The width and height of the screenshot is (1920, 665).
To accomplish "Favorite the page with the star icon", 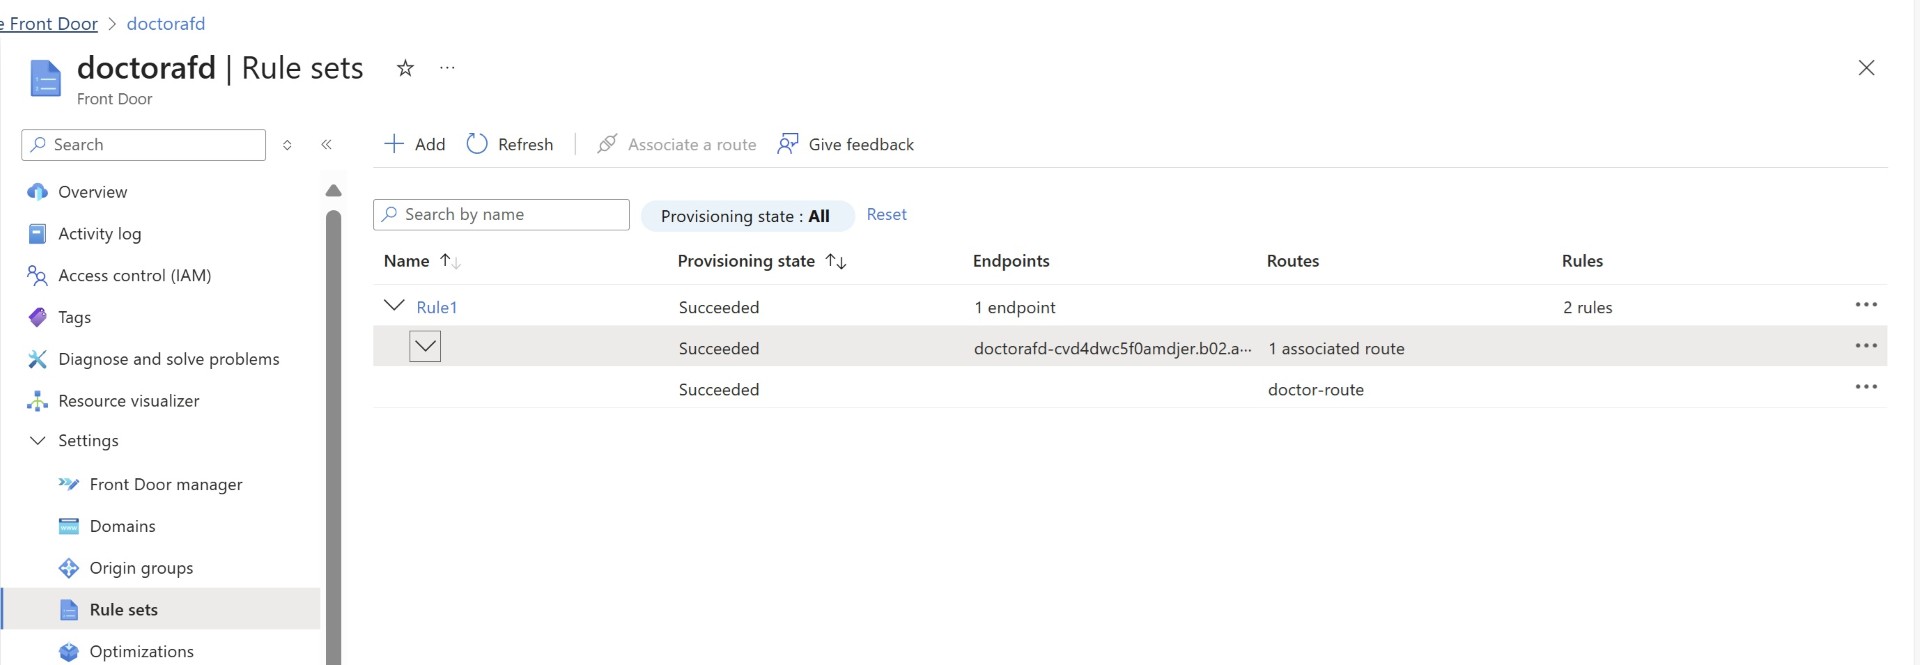I will point(405,68).
